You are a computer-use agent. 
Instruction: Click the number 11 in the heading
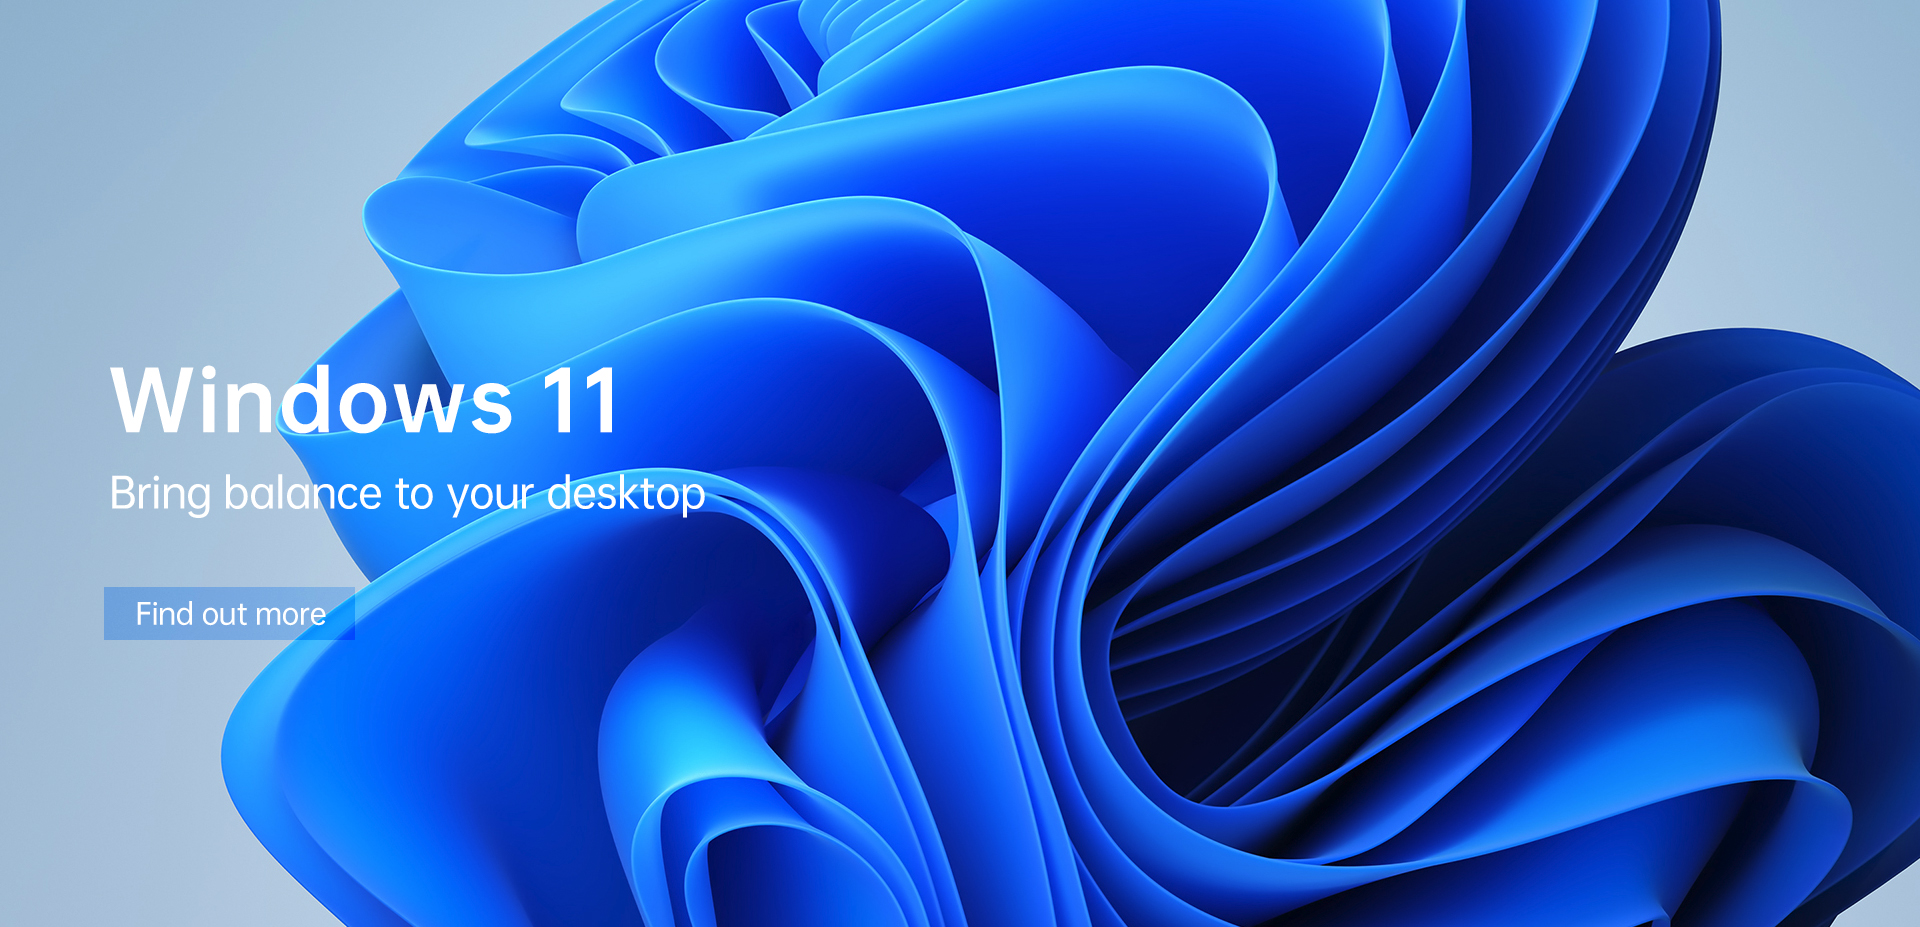click(x=581, y=401)
